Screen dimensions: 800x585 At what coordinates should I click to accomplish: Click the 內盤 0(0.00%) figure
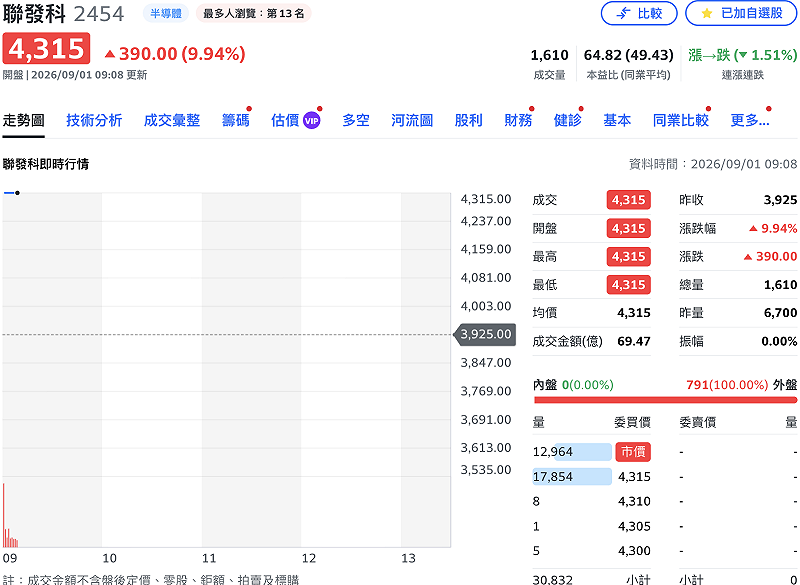click(587, 385)
